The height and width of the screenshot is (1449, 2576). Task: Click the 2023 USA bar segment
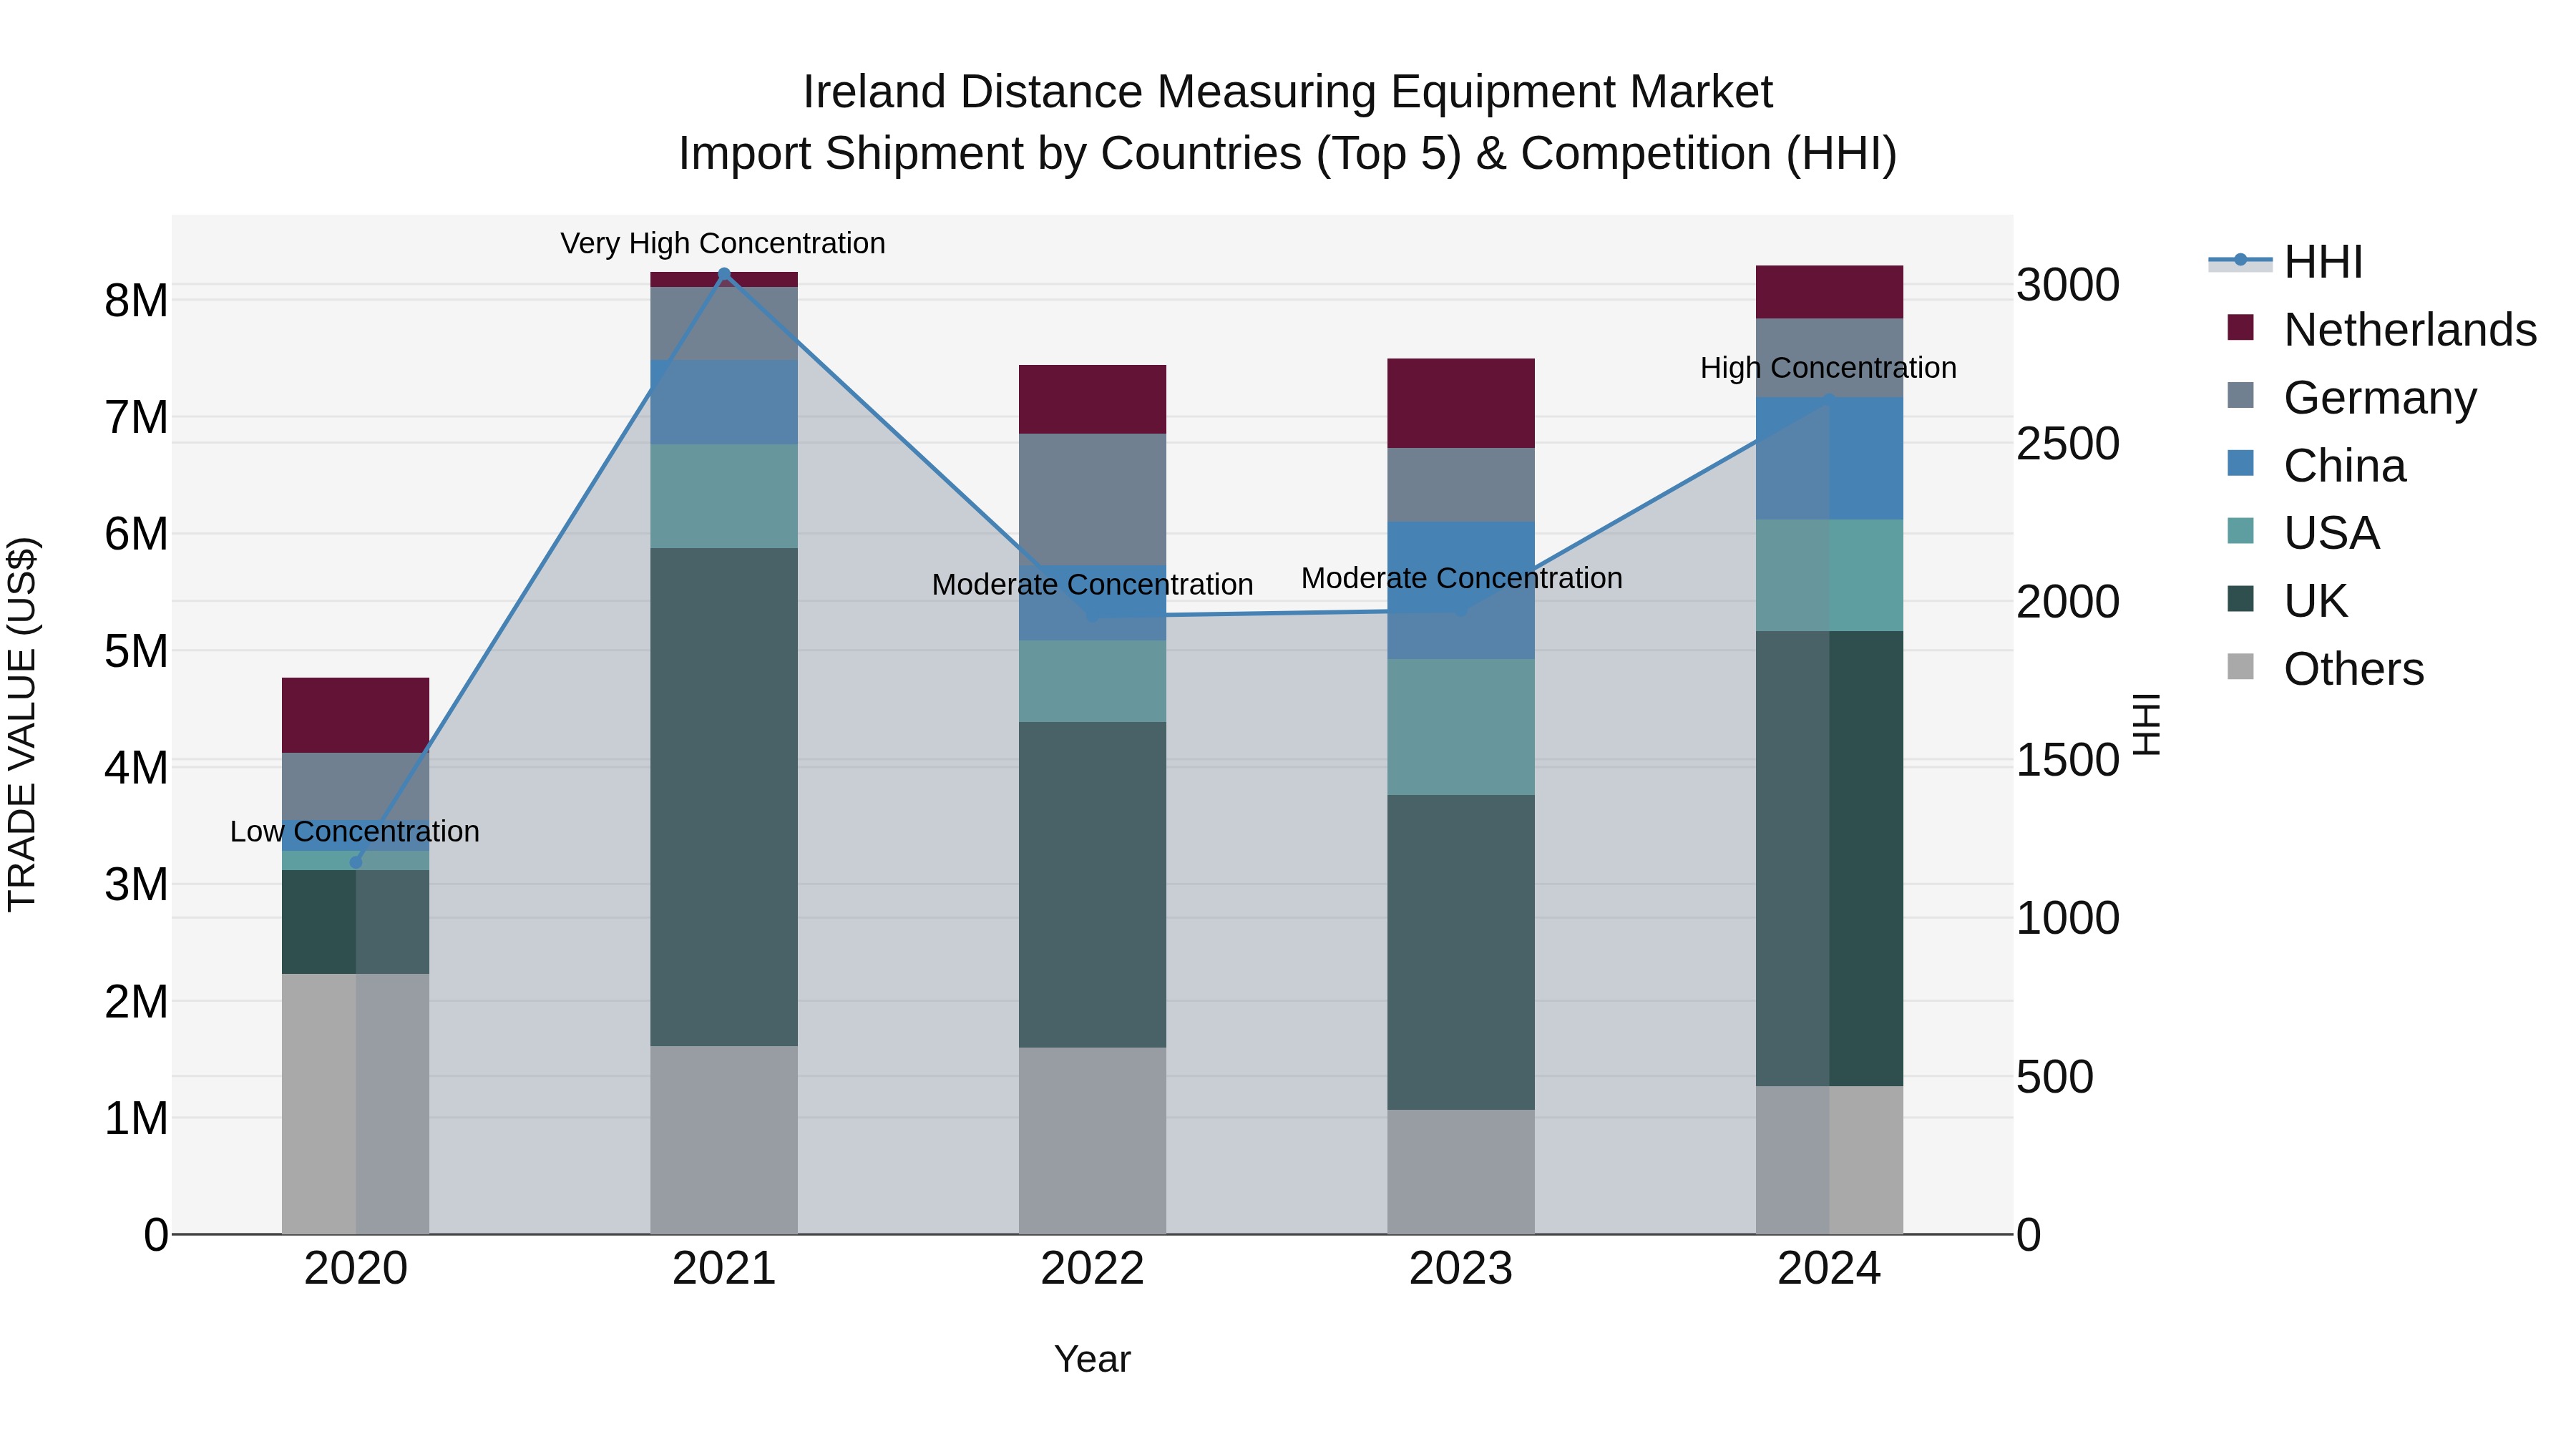(1461, 727)
